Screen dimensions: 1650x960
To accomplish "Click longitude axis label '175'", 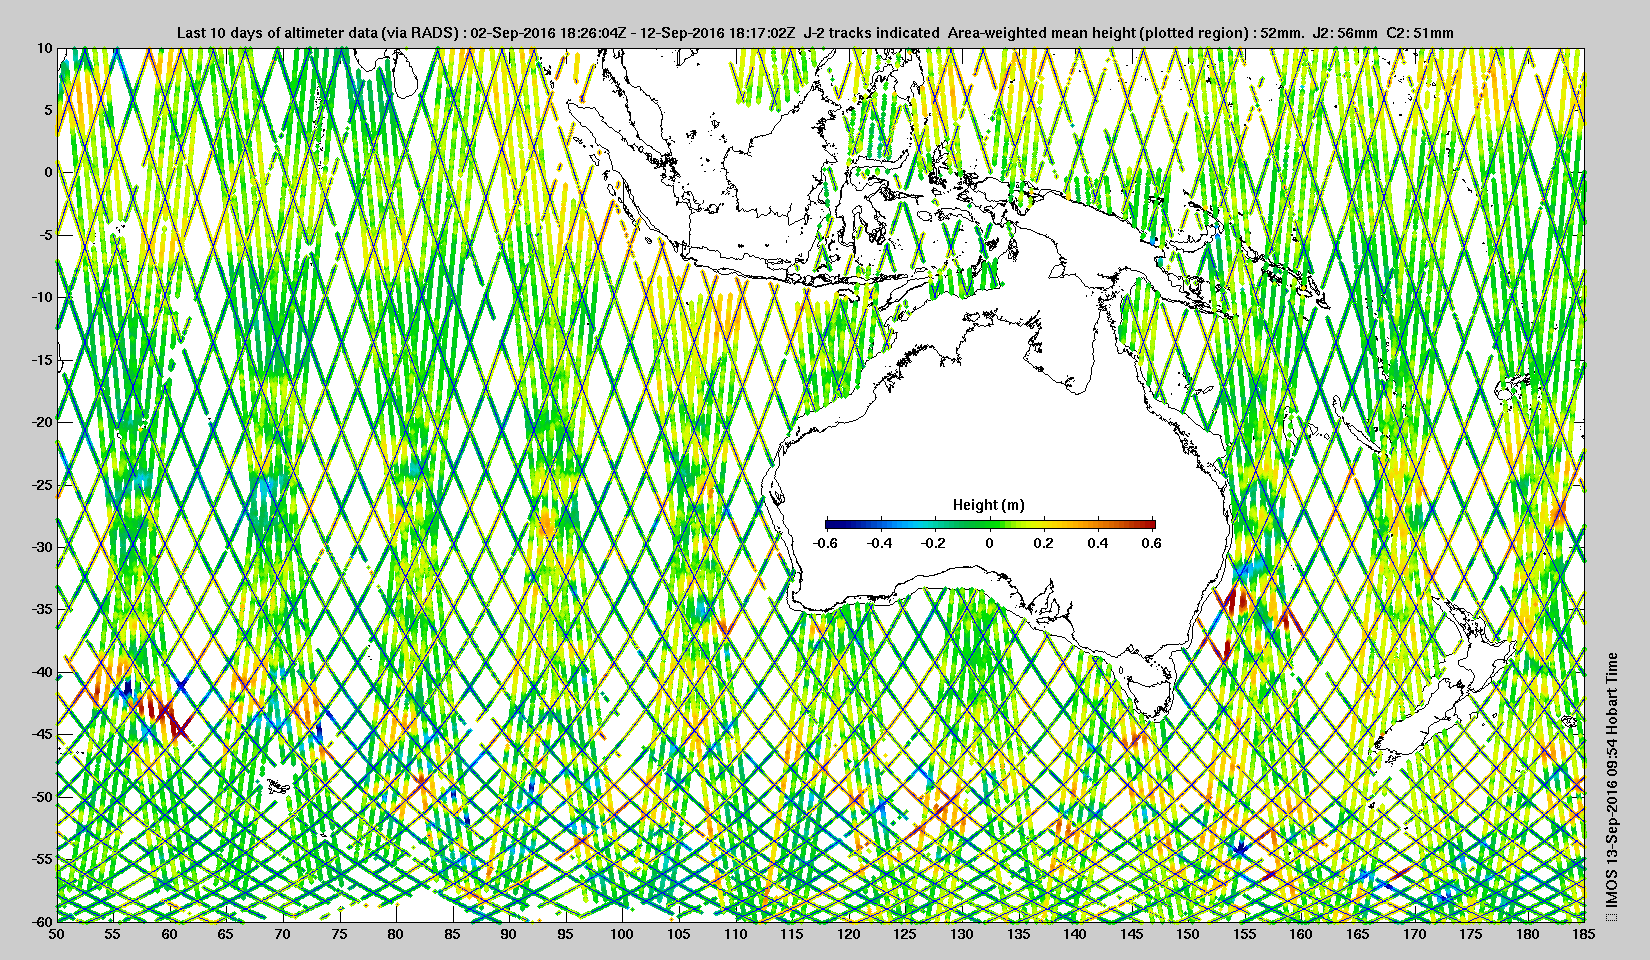I will click(x=1471, y=934).
